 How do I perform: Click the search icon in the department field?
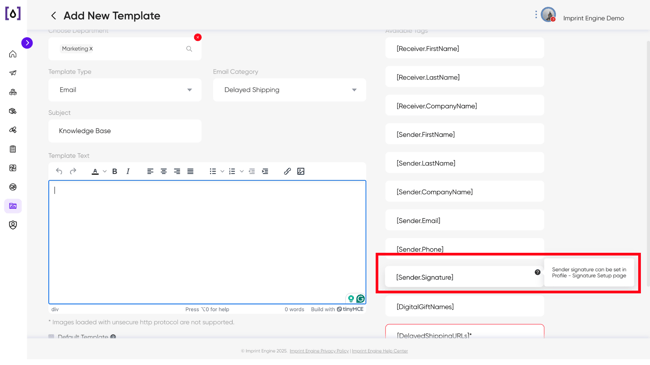pyautogui.click(x=189, y=49)
